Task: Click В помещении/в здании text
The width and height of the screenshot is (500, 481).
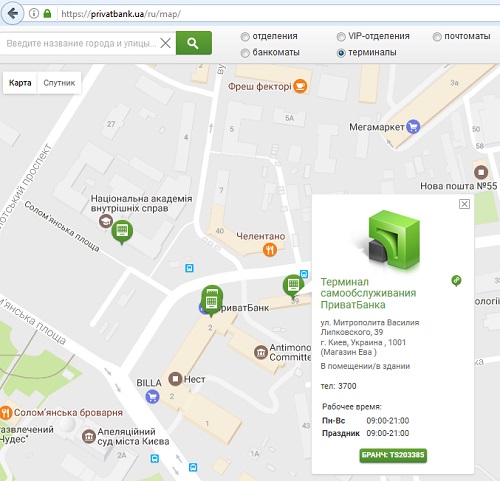Action: pyautogui.click(x=365, y=366)
